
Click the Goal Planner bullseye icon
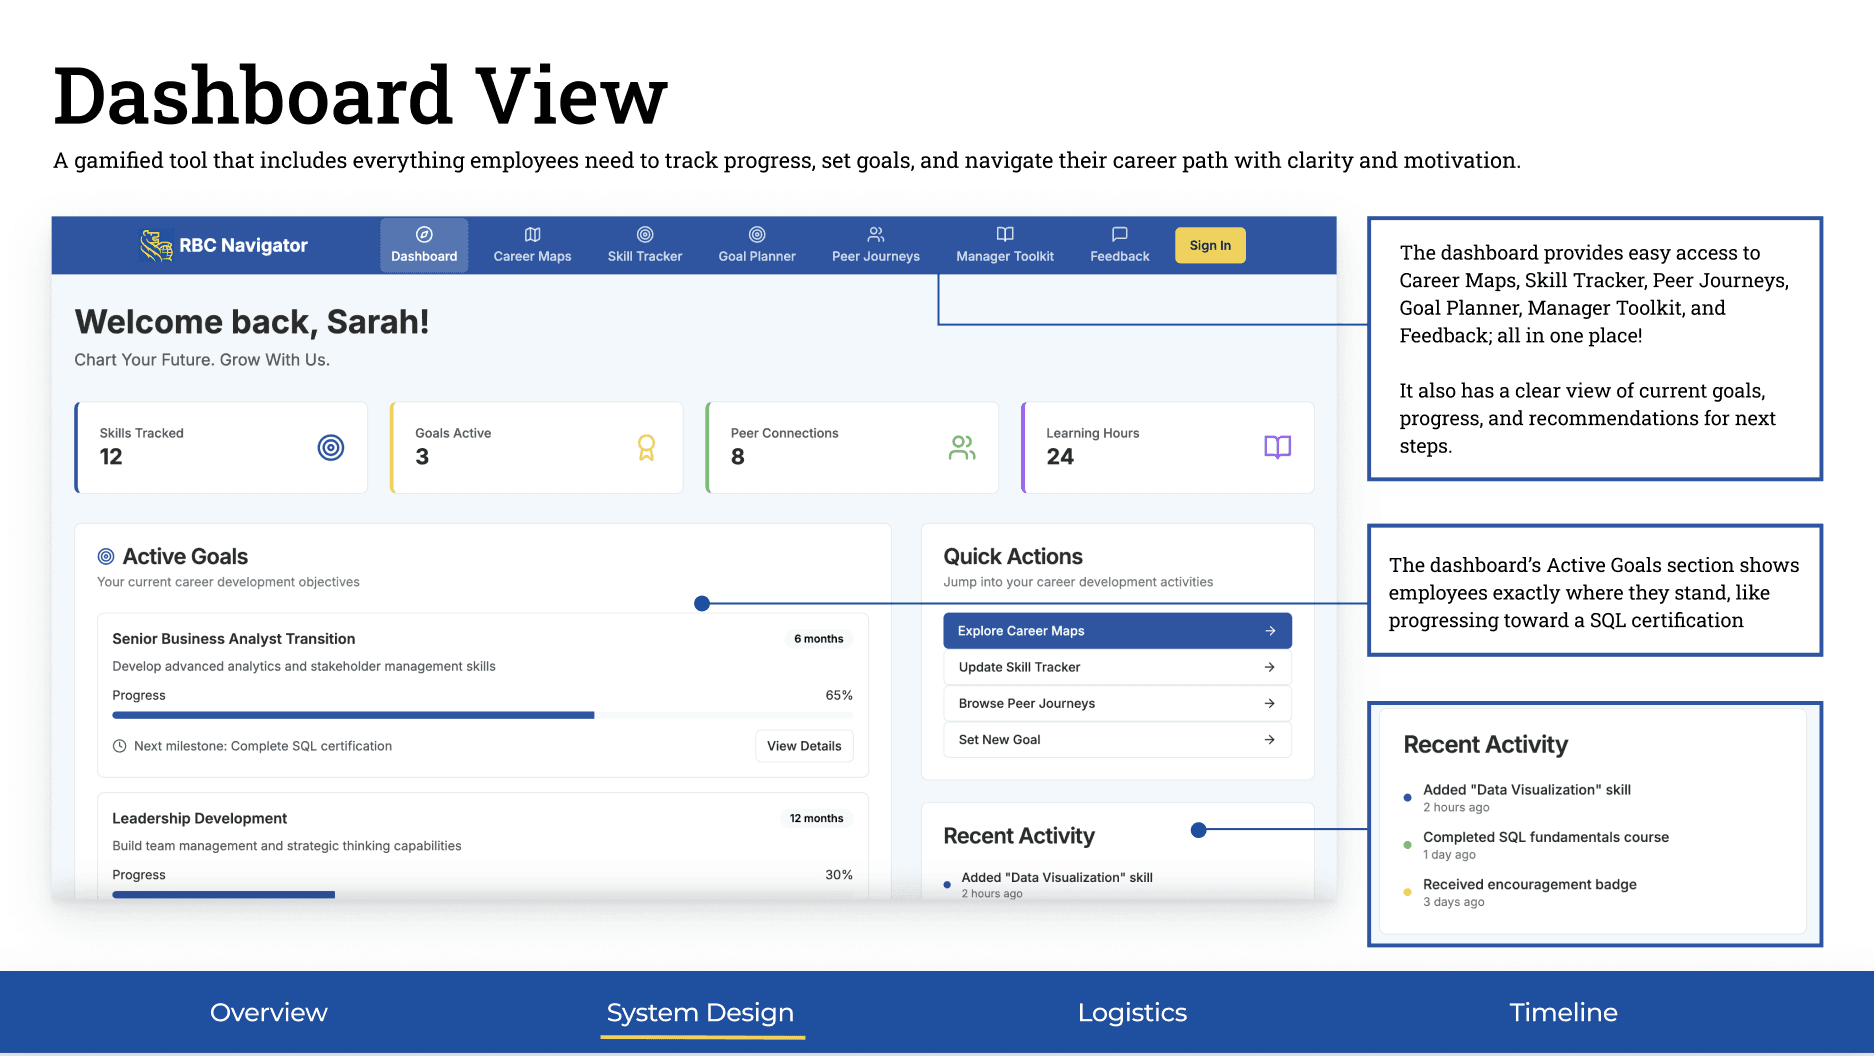click(757, 234)
